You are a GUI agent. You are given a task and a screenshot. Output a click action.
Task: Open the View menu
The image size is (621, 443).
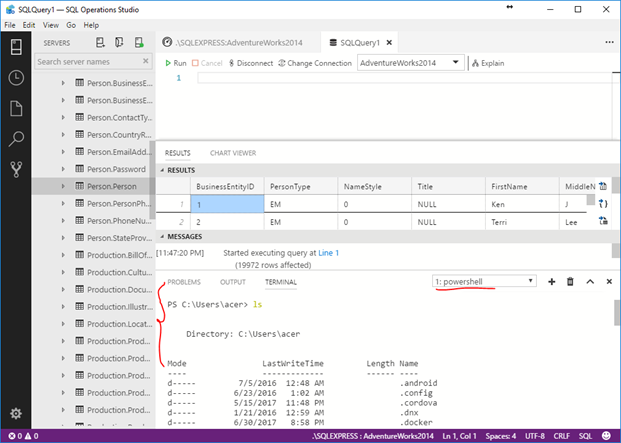(51, 25)
